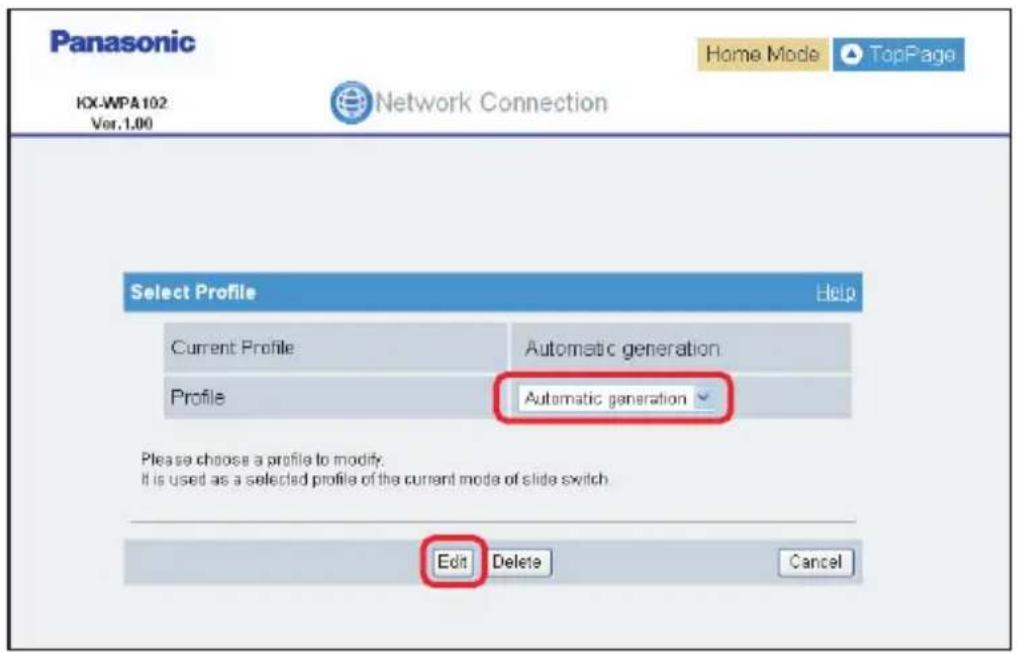Click the KX-WPA102 model text
Image resolution: width=1017 pixels, height=653 pixels.
coord(122,103)
